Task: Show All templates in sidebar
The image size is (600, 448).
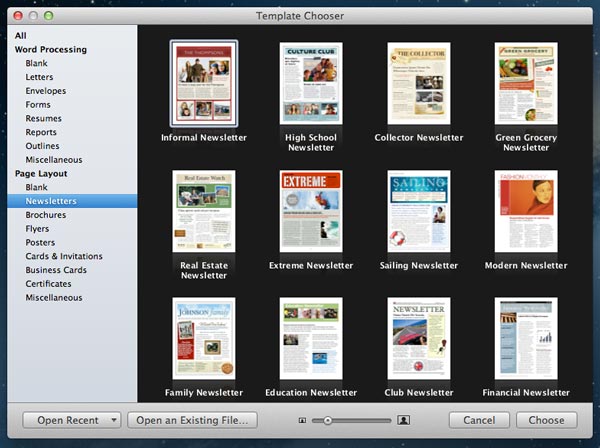Action: coord(21,36)
